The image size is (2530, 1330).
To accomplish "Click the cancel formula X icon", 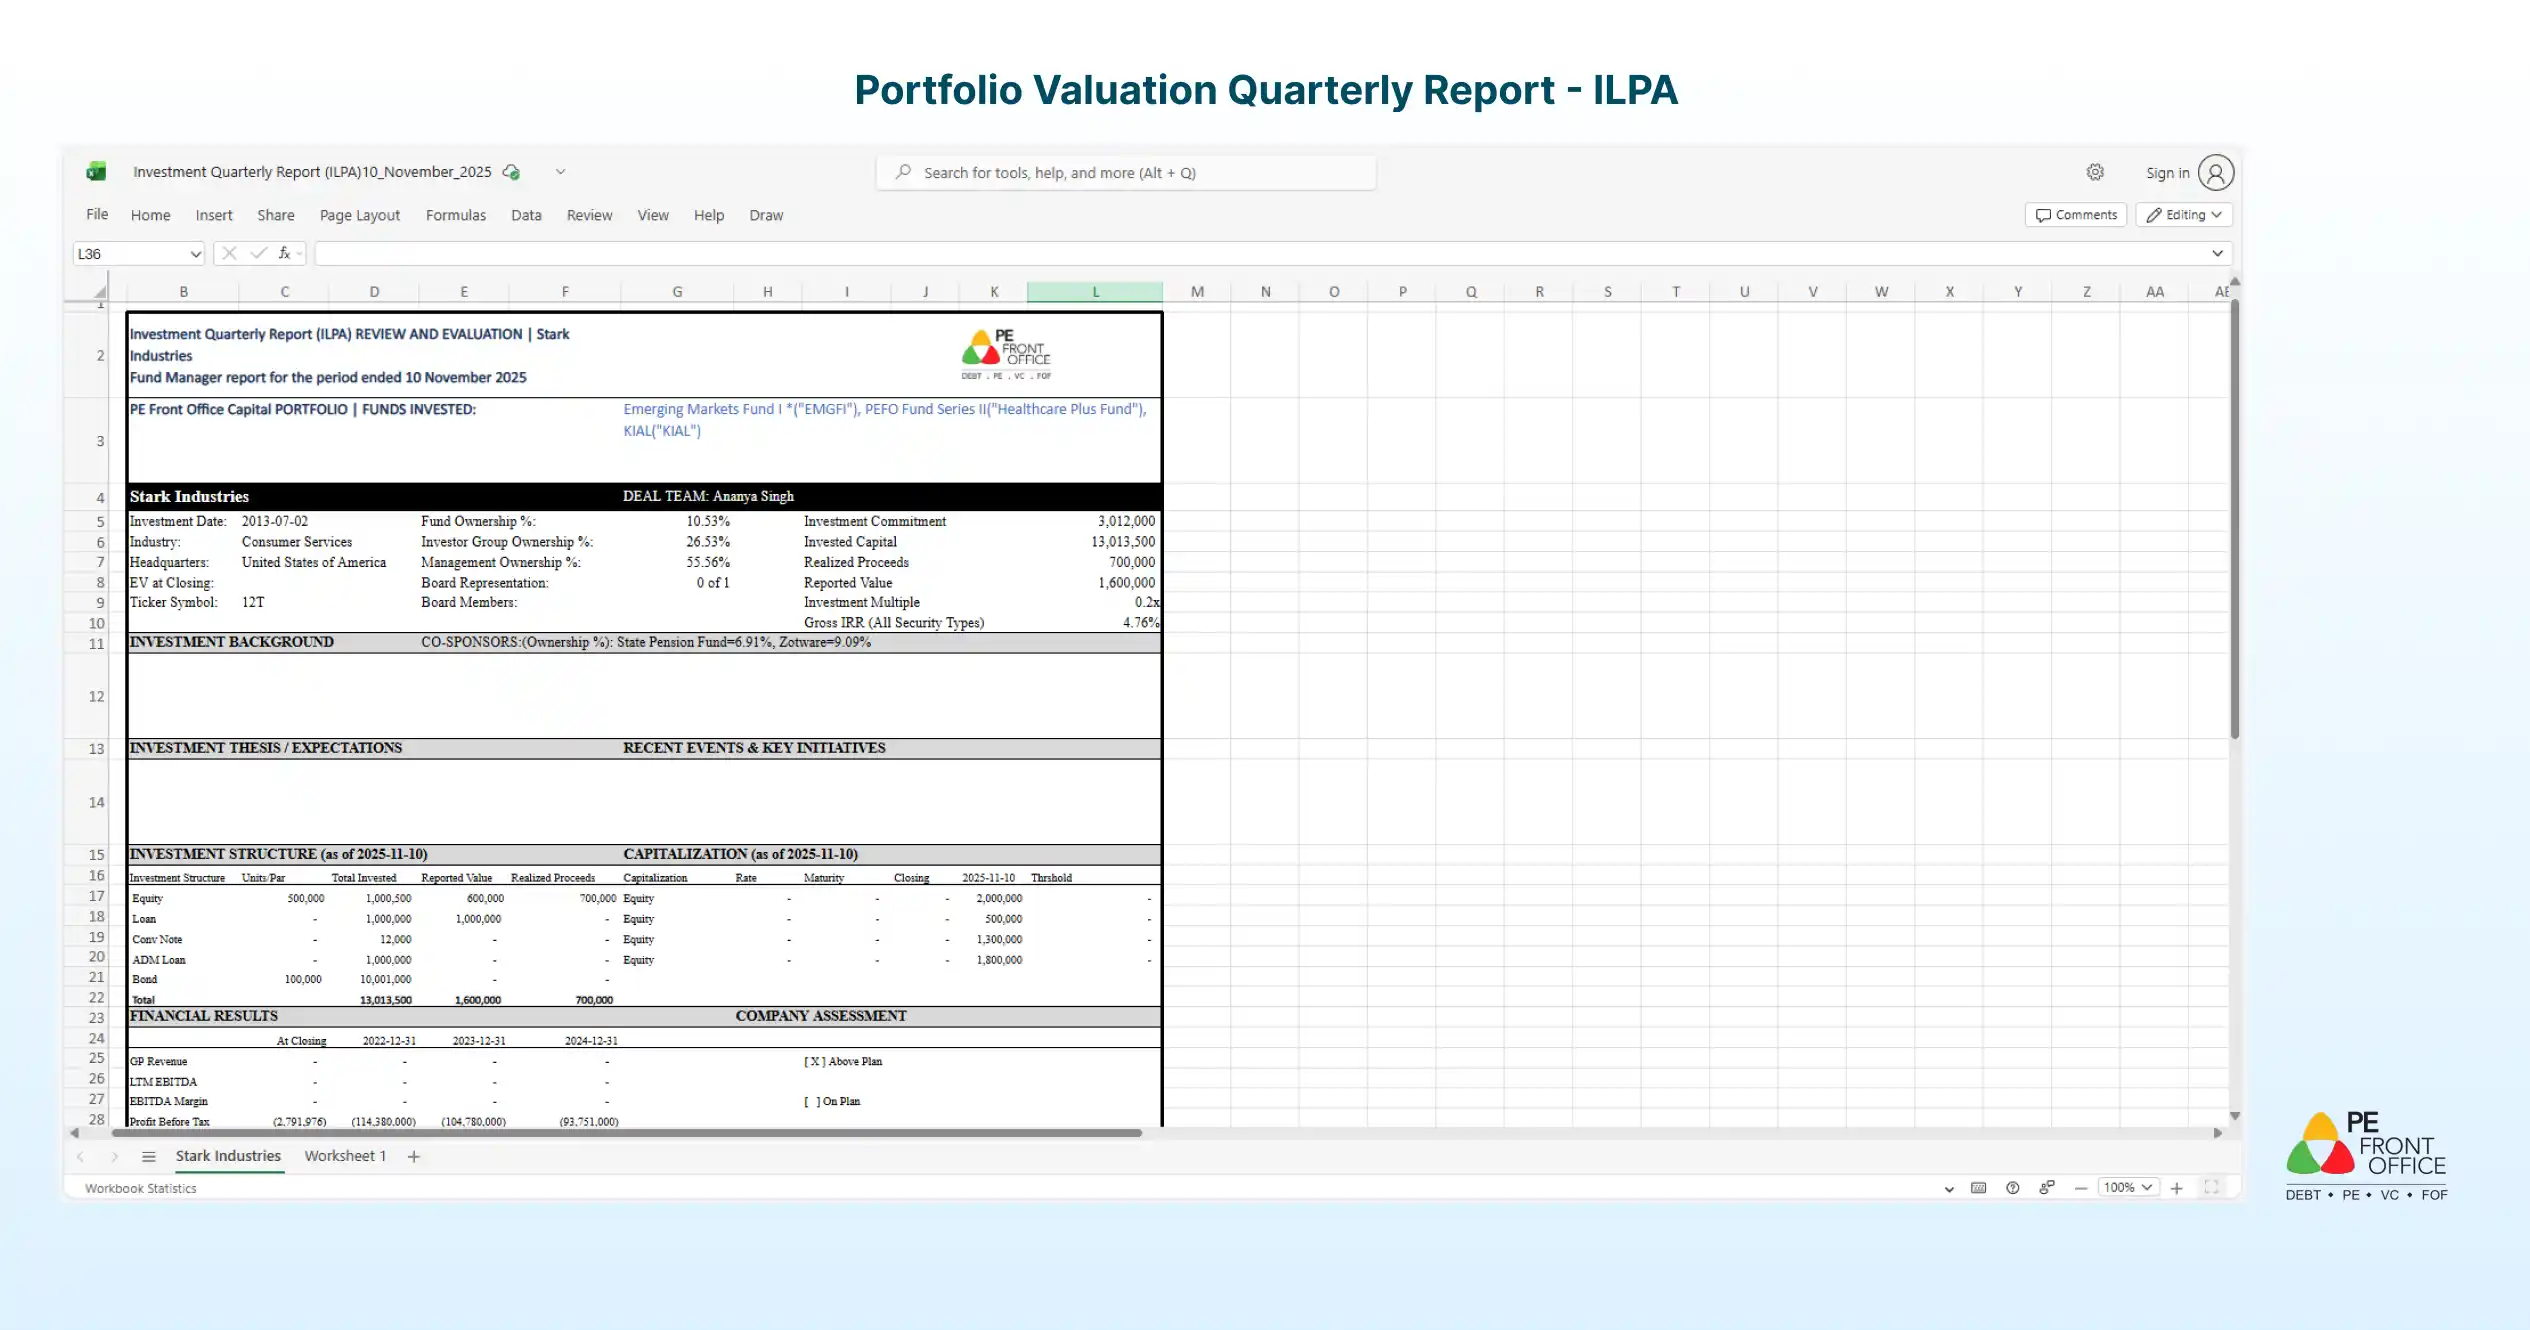I will 229,253.
